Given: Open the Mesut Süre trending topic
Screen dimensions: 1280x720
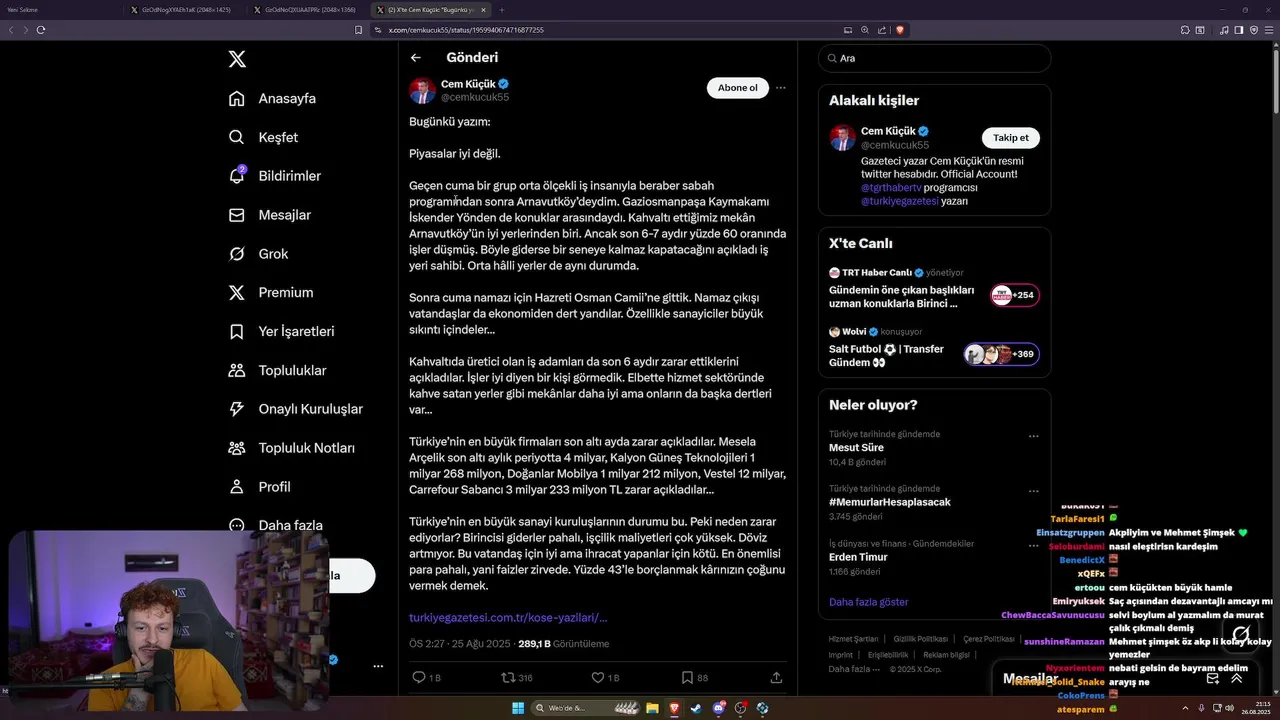Looking at the screenshot, I should point(934,448).
